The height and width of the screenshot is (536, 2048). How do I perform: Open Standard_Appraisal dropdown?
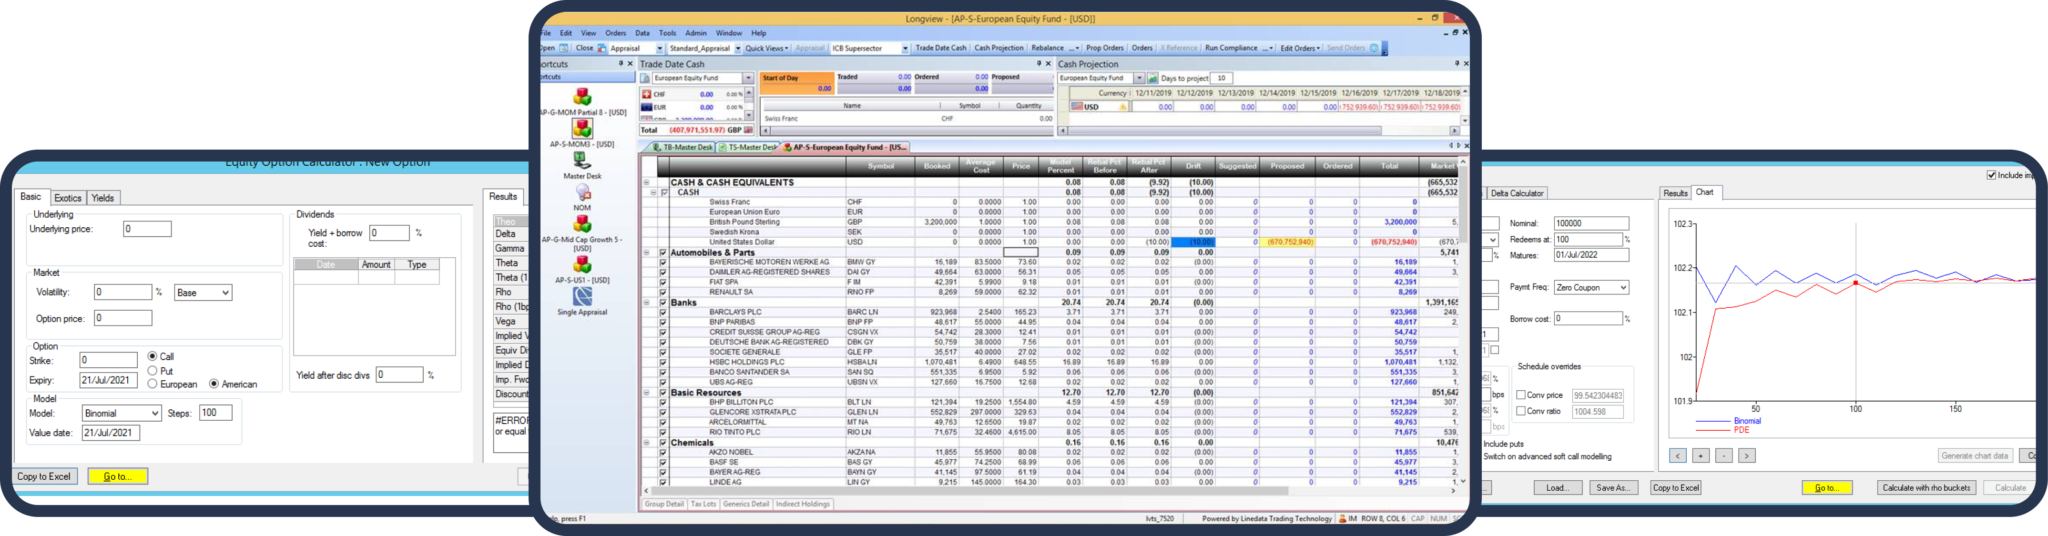738,48
